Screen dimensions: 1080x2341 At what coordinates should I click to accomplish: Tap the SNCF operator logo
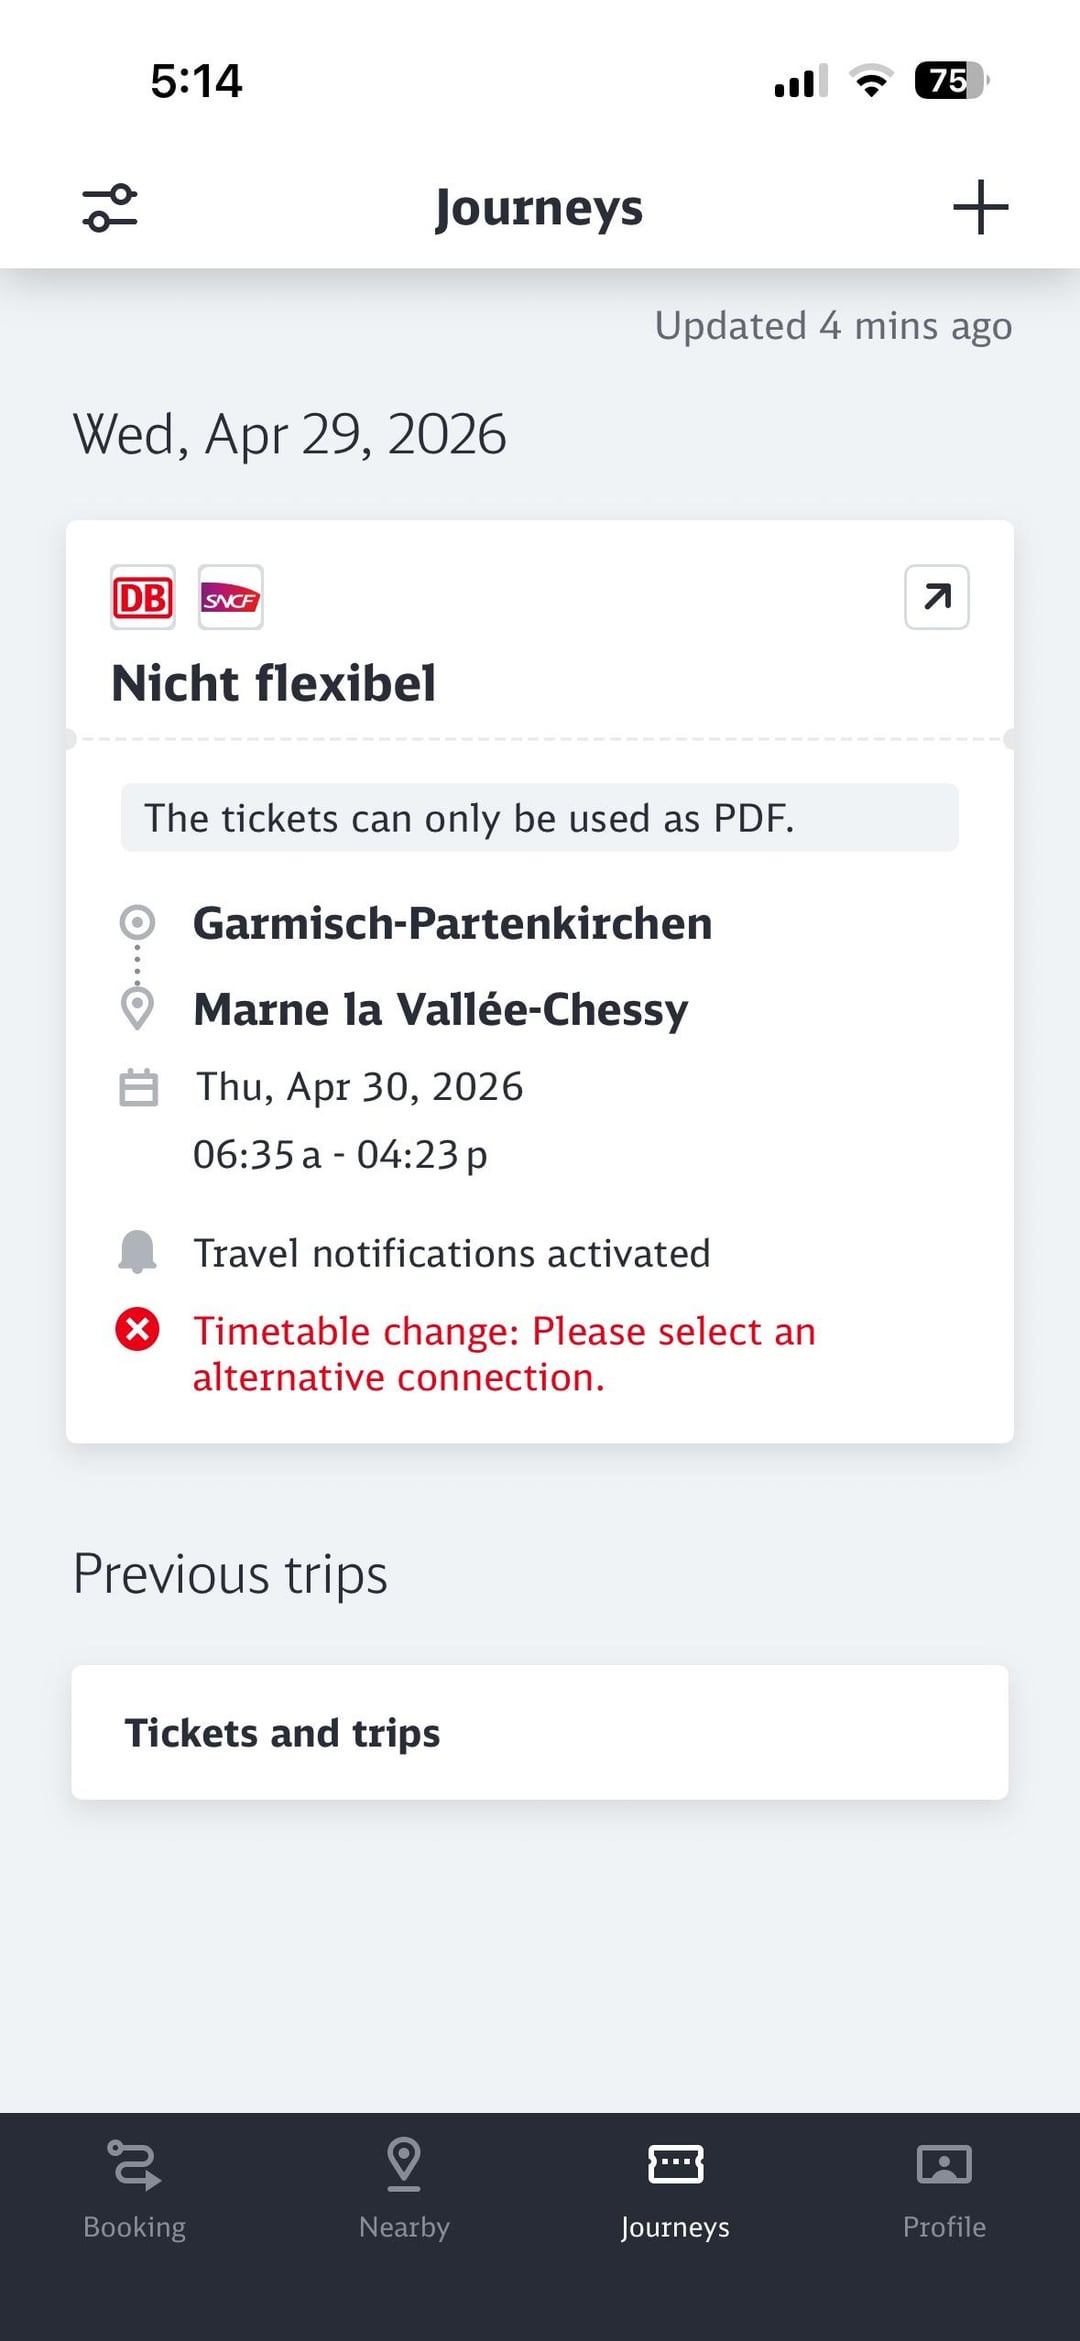230,598
